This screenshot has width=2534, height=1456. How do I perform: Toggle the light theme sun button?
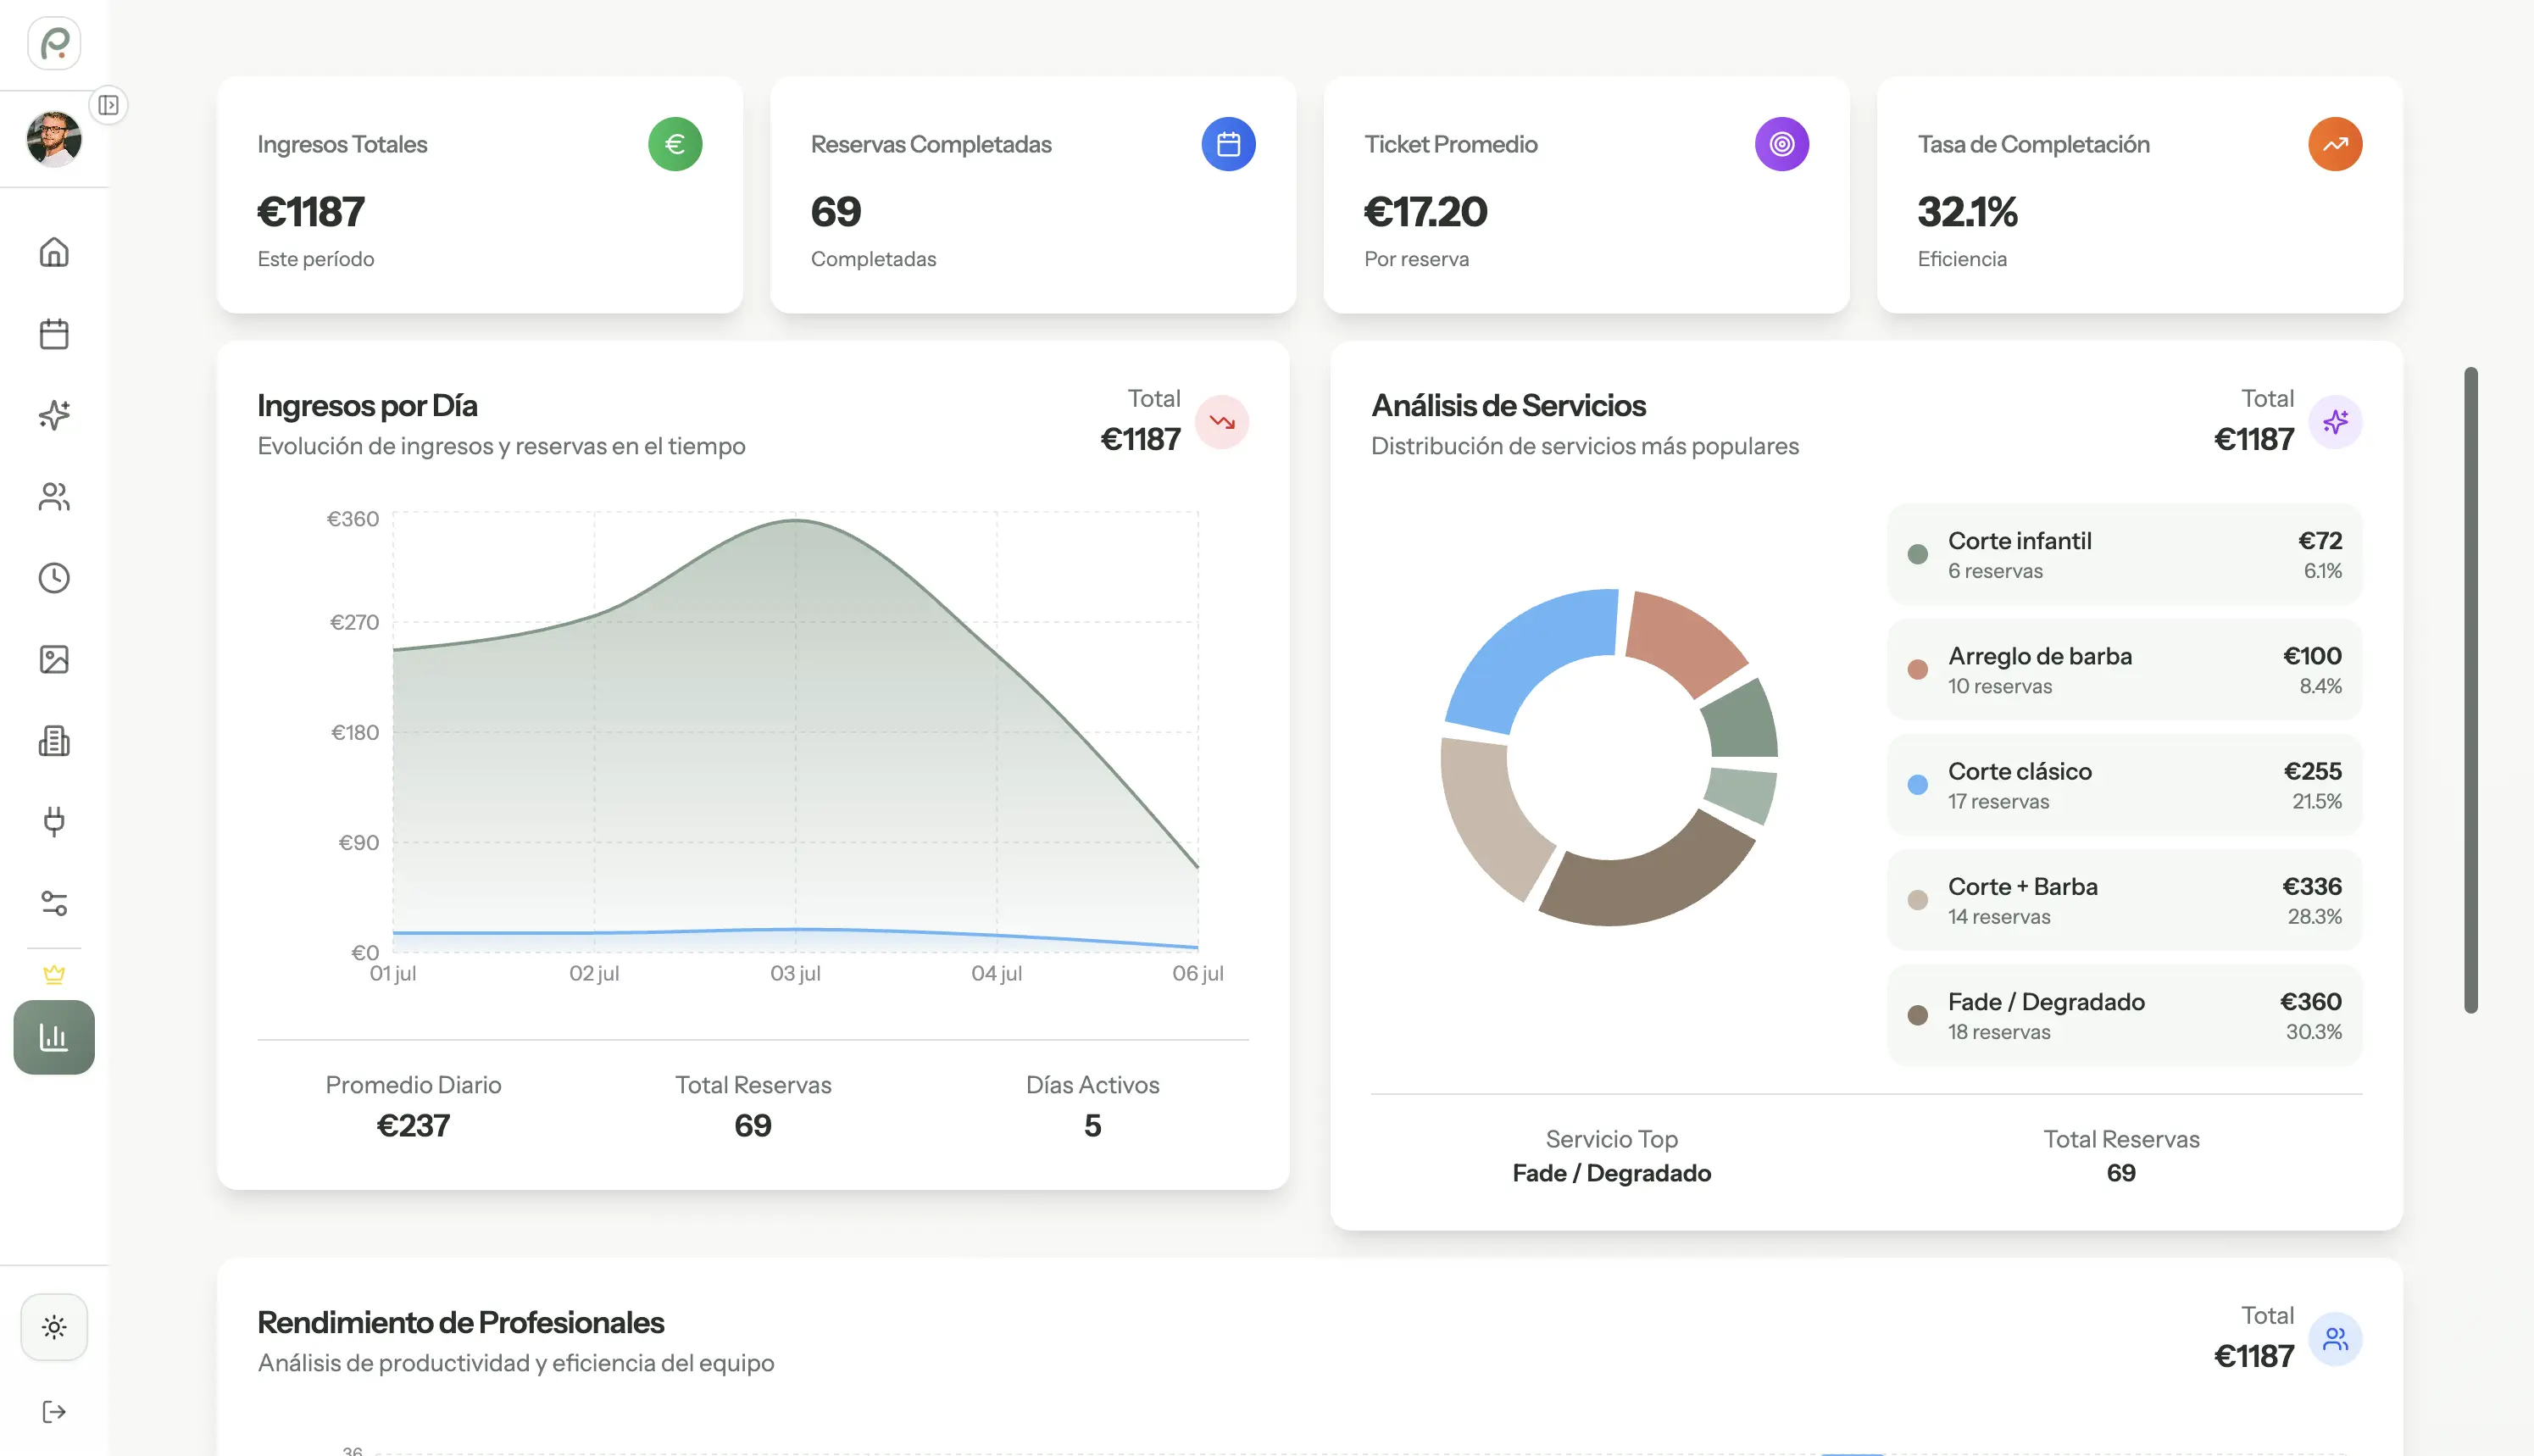[54, 1327]
